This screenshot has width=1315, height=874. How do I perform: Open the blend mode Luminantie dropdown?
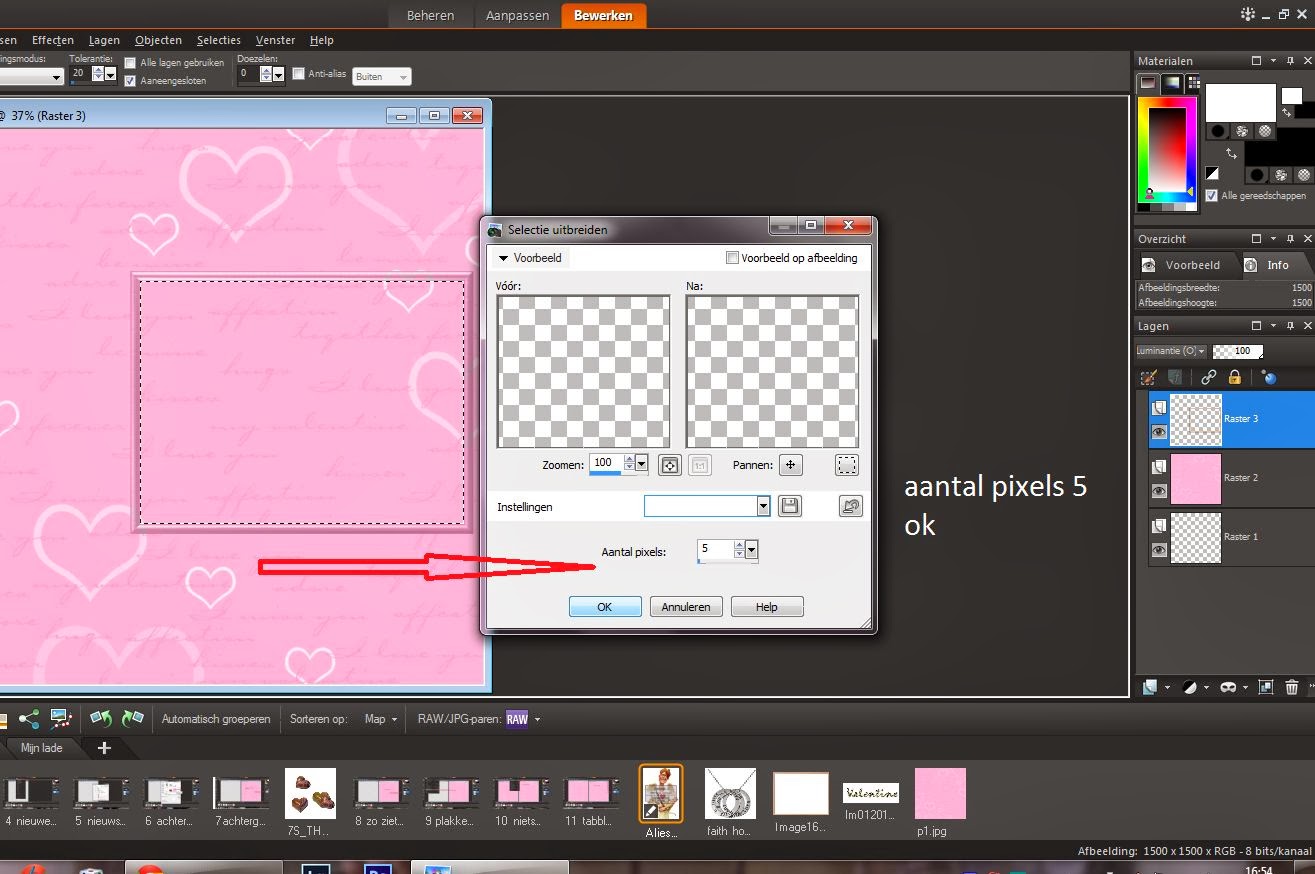pos(1172,351)
